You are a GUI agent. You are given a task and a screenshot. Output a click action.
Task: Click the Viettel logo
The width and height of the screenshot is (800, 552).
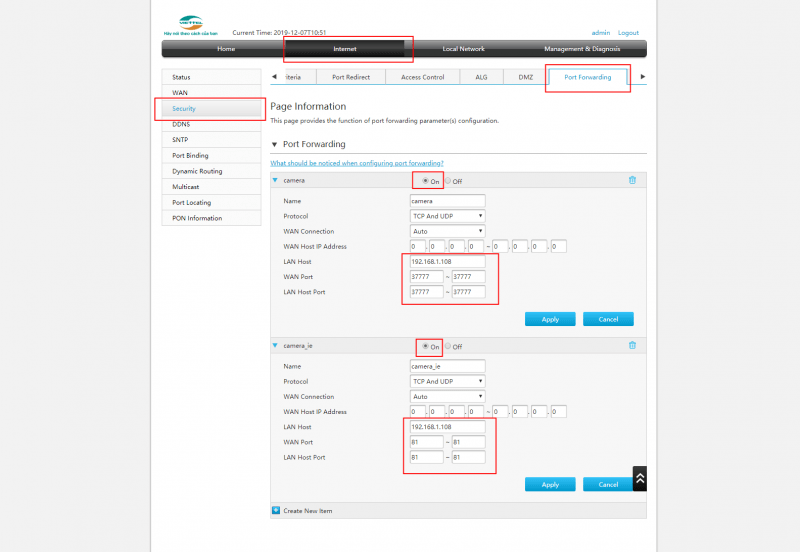(189, 24)
